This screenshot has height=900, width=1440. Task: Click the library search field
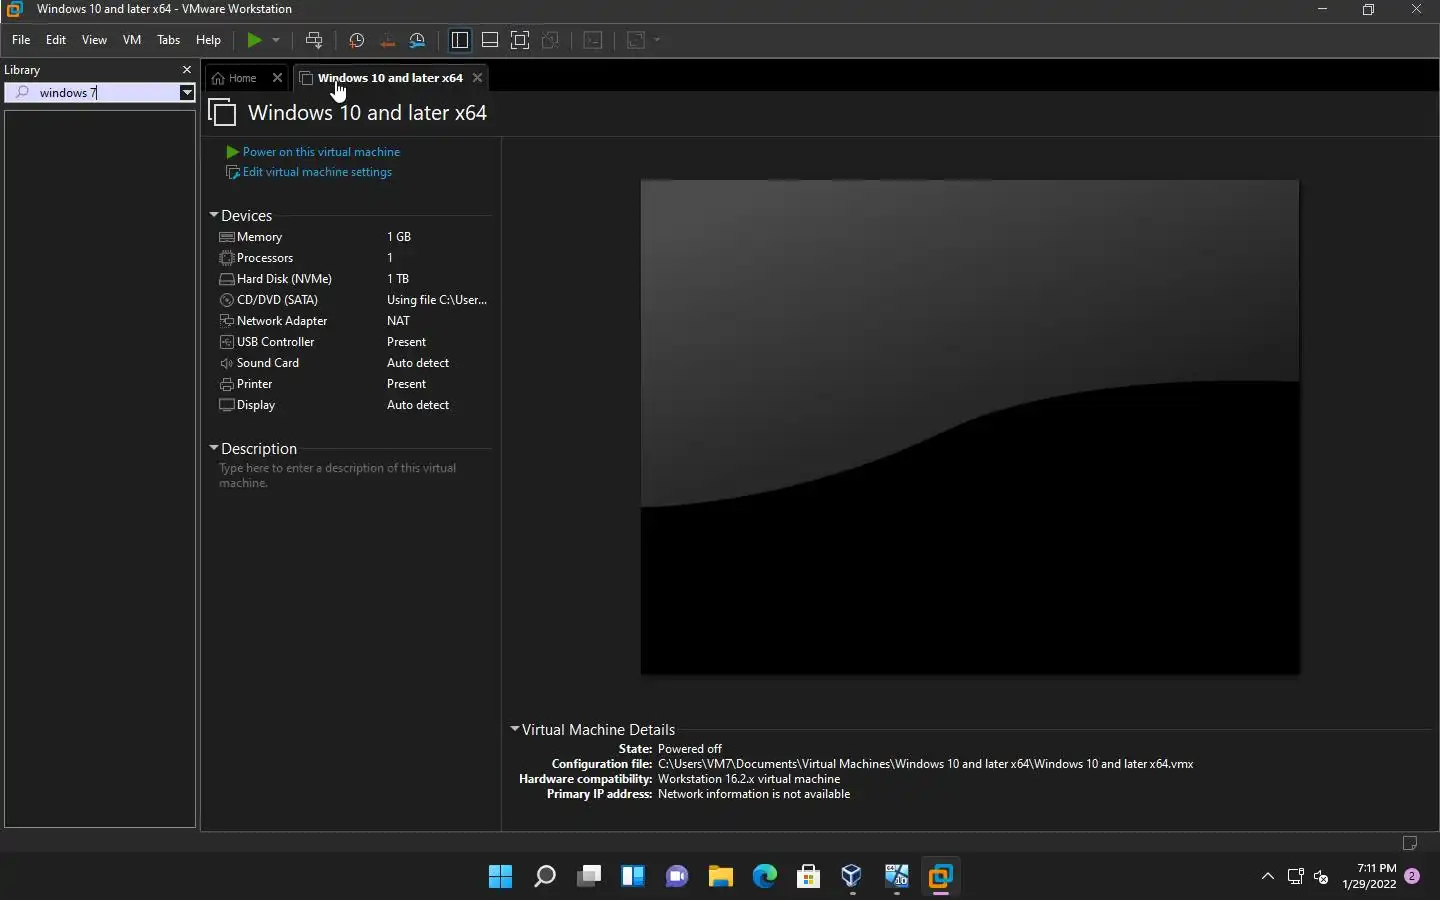(93, 92)
